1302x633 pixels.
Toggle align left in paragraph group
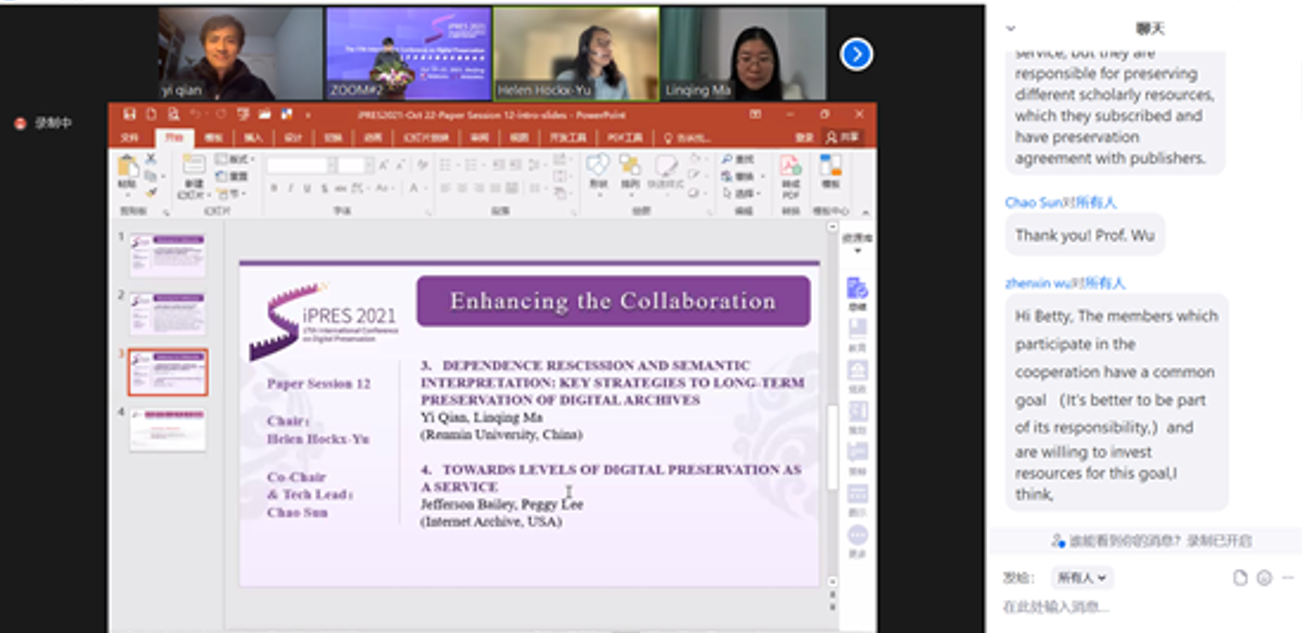444,188
